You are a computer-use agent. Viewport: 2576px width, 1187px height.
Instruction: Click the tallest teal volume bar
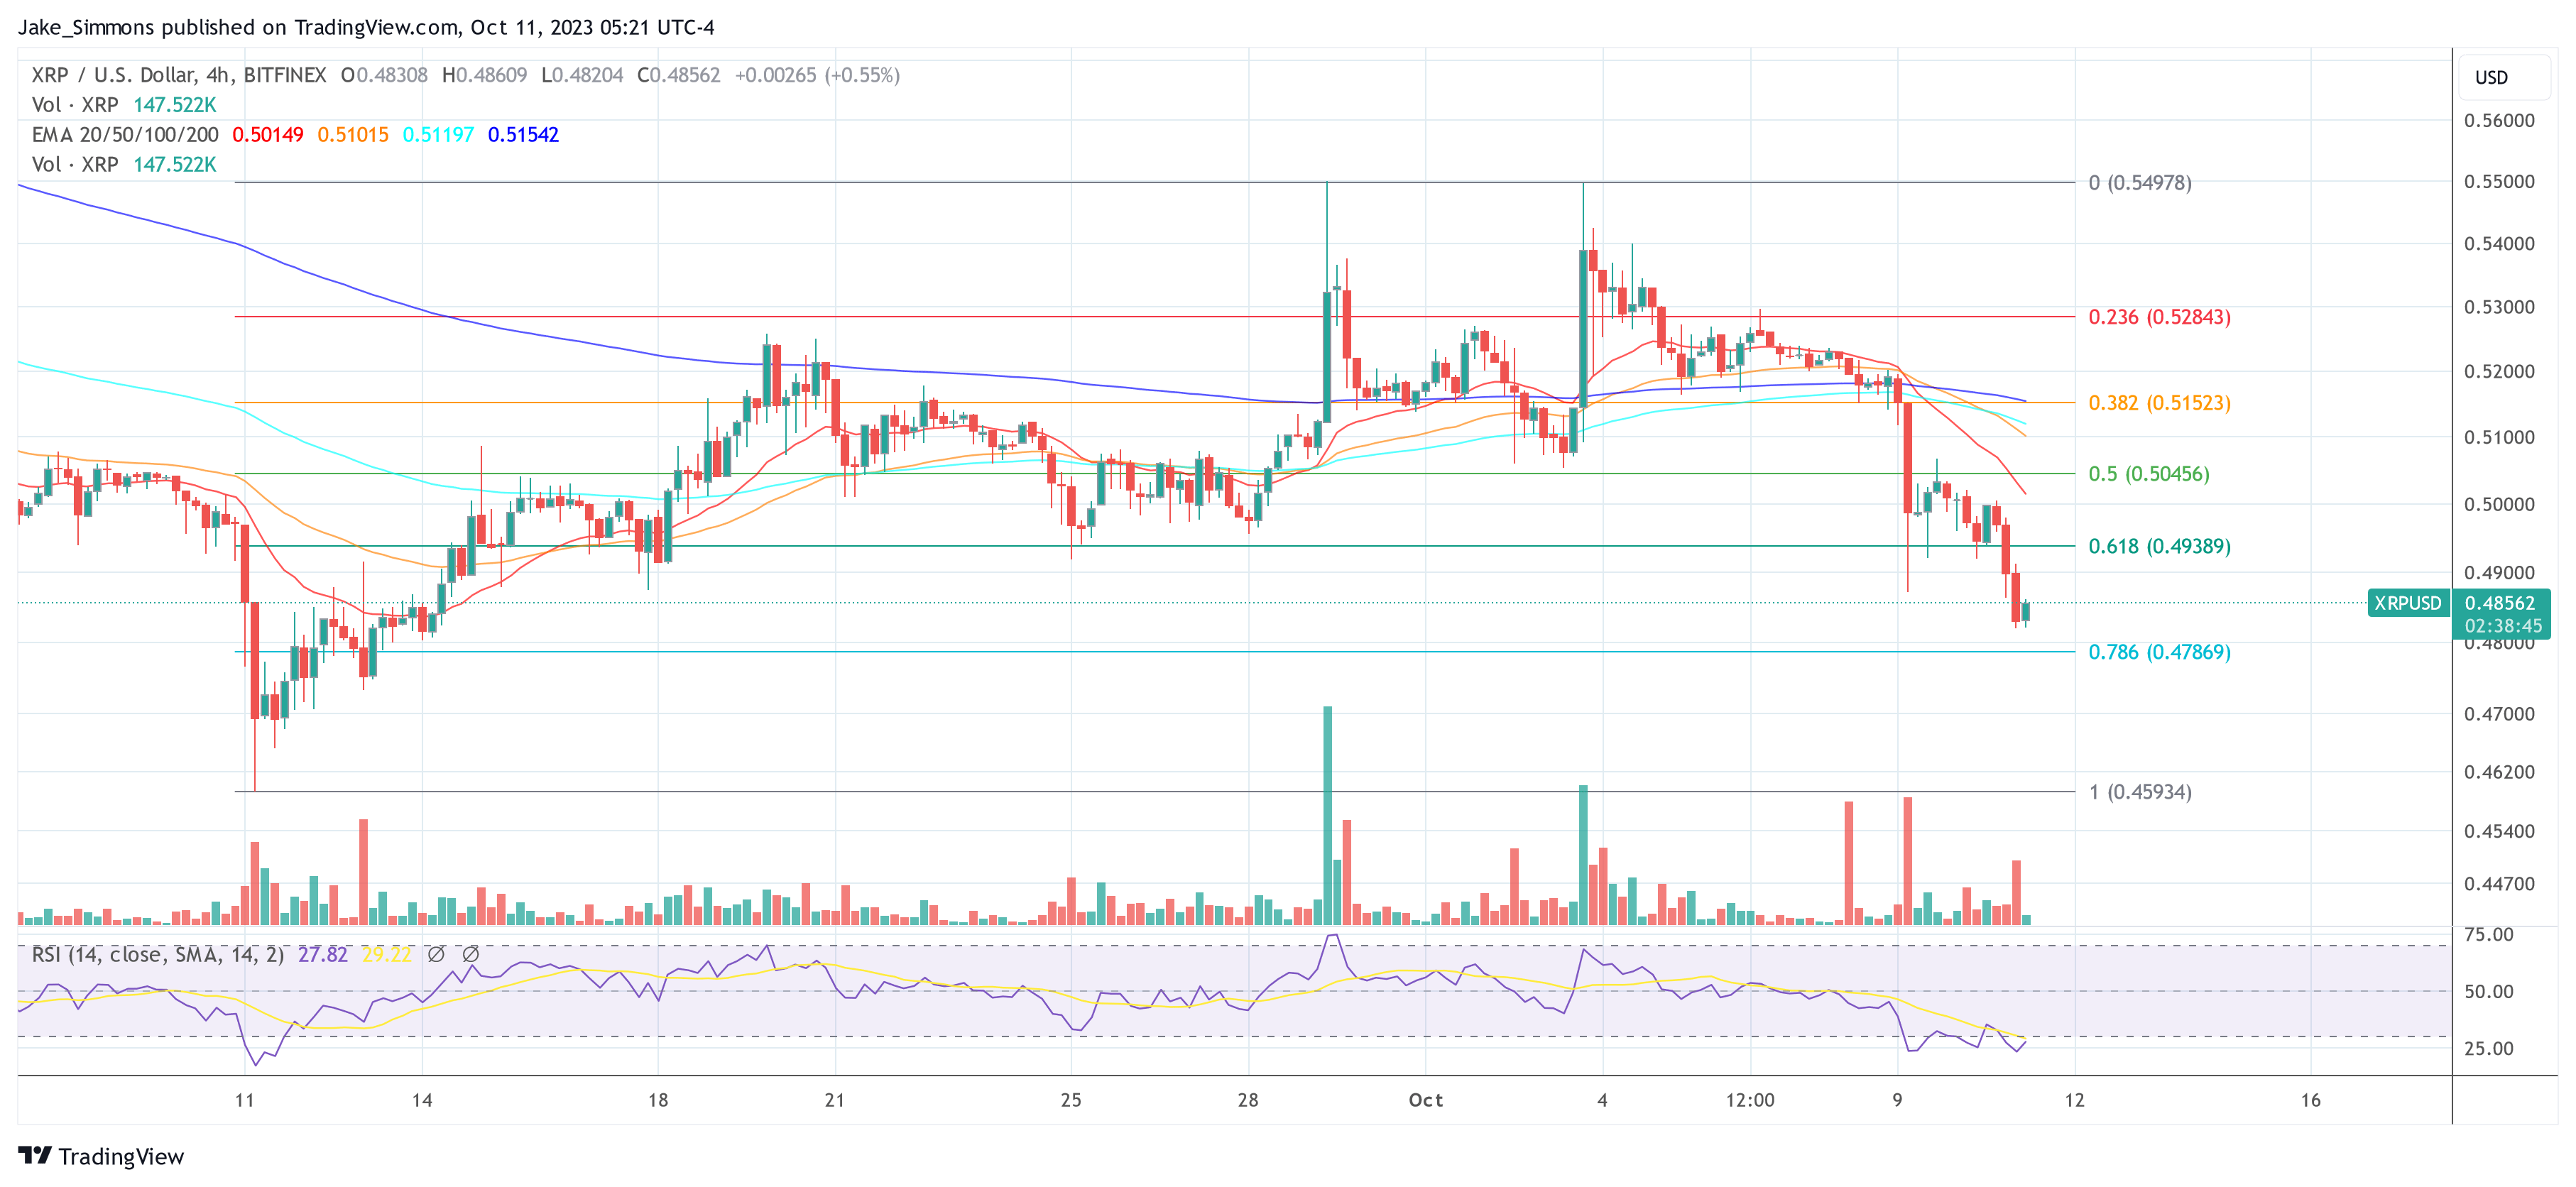[1327, 815]
